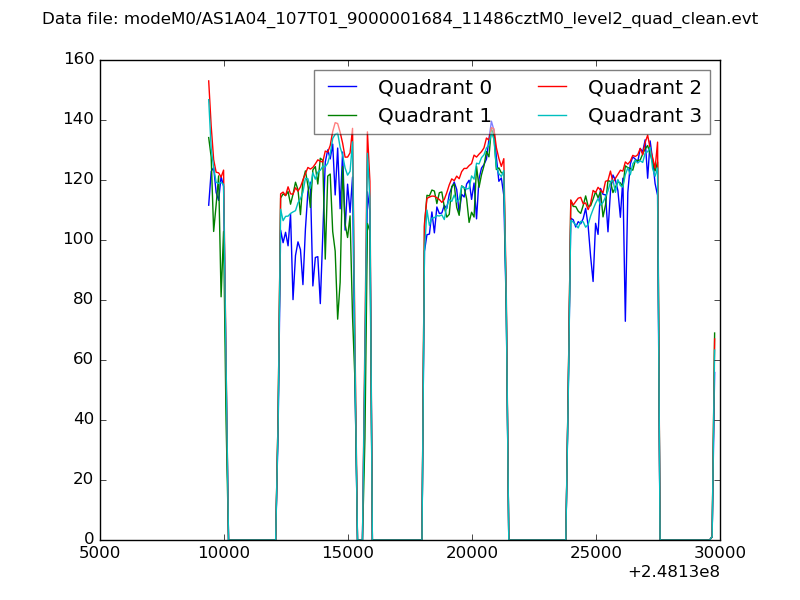Click the y-axis tick label 100
800x600 pixels.
coord(79,240)
